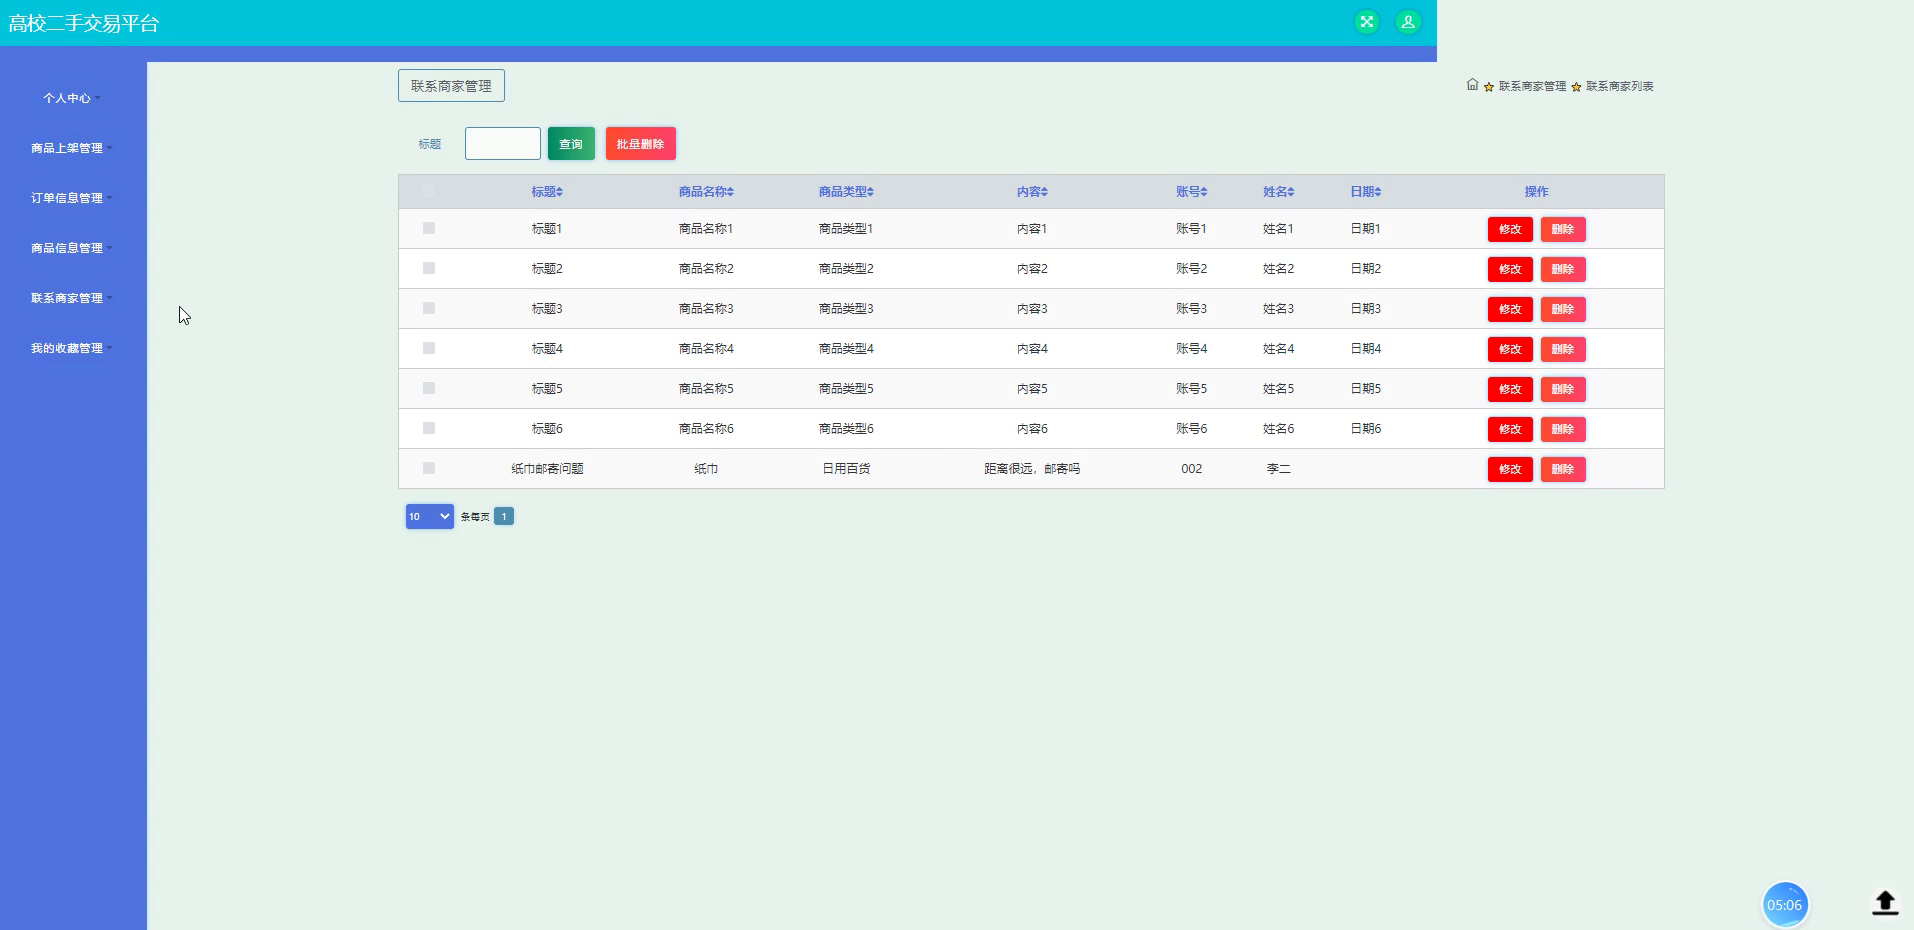Viewport: 1914px width, 930px height.
Task: Click breadcrumb link 联系商家管理
Action: [x=1532, y=87]
